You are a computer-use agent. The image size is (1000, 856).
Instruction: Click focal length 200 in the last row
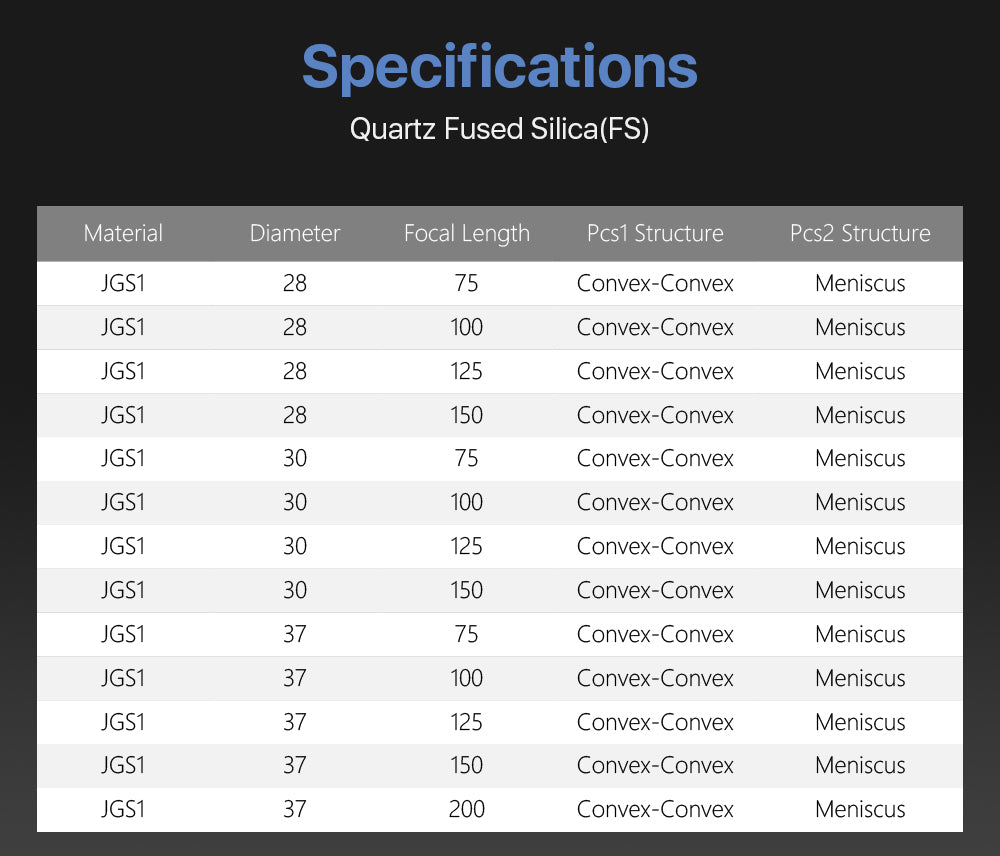click(466, 809)
